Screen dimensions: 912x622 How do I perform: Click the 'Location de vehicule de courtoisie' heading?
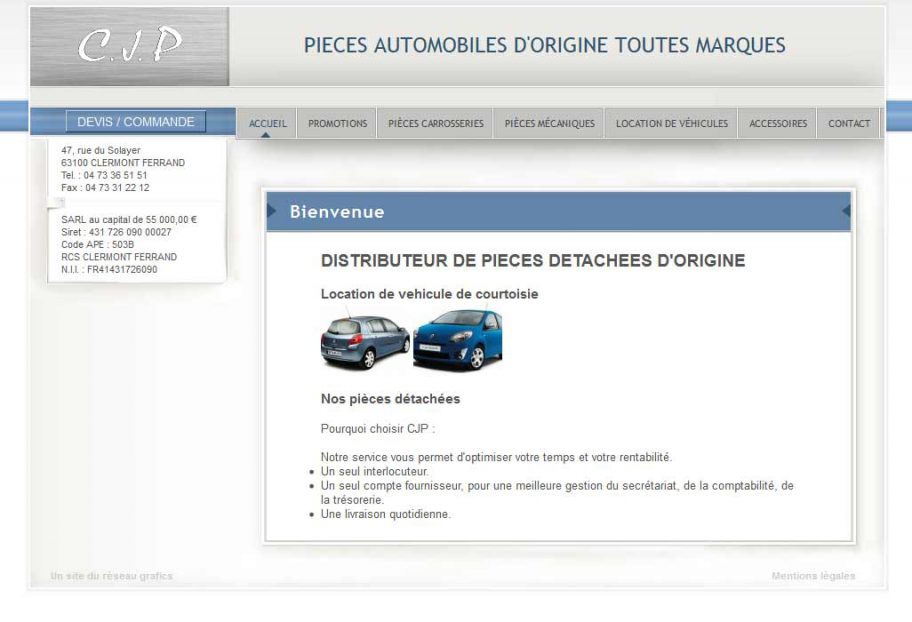(429, 294)
